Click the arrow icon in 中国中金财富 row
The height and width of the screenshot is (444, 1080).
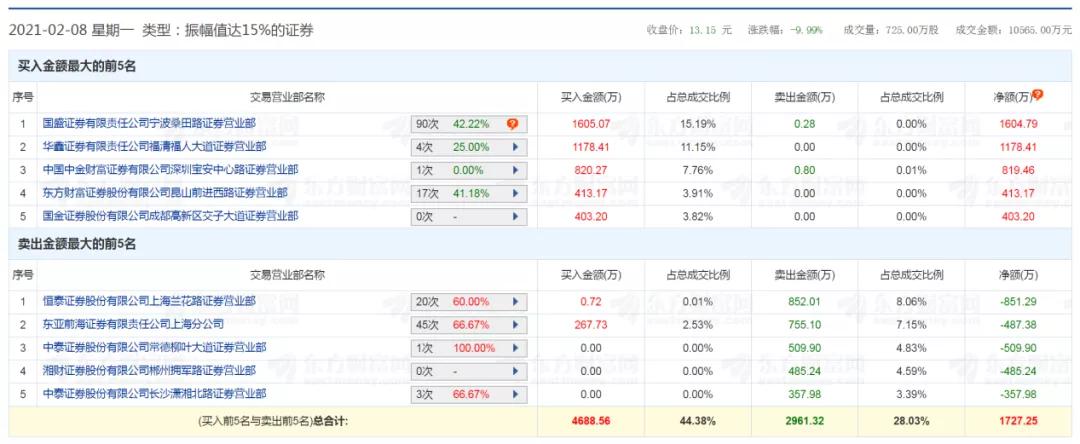516,170
